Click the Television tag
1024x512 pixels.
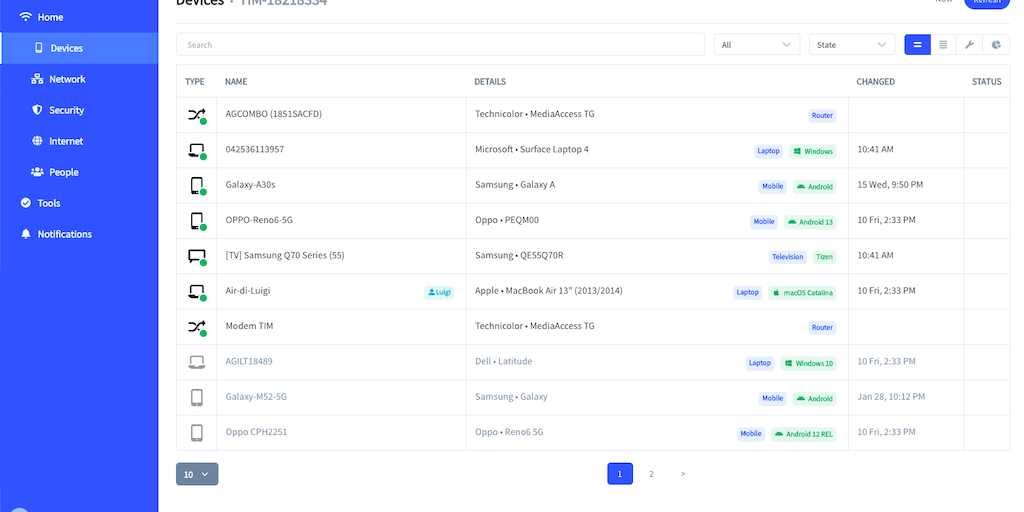pyautogui.click(x=788, y=257)
